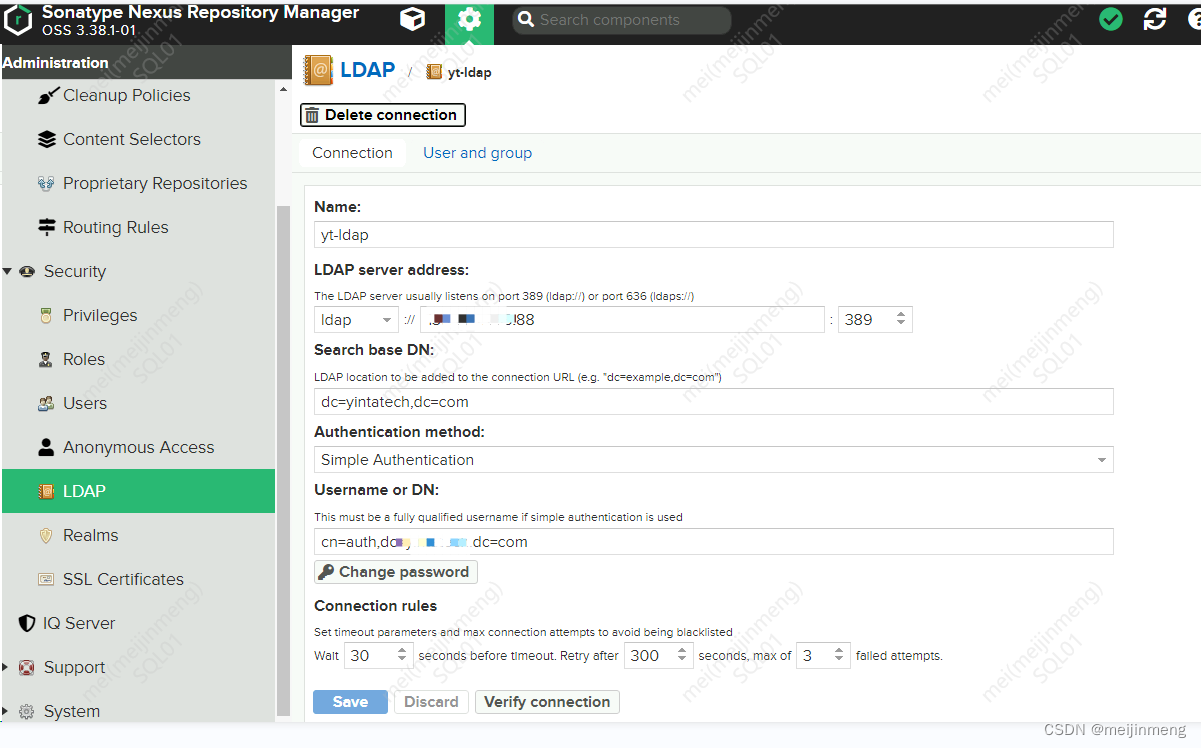Click the Users group icon
Viewport: 1201px width, 748px height.
click(x=46, y=404)
